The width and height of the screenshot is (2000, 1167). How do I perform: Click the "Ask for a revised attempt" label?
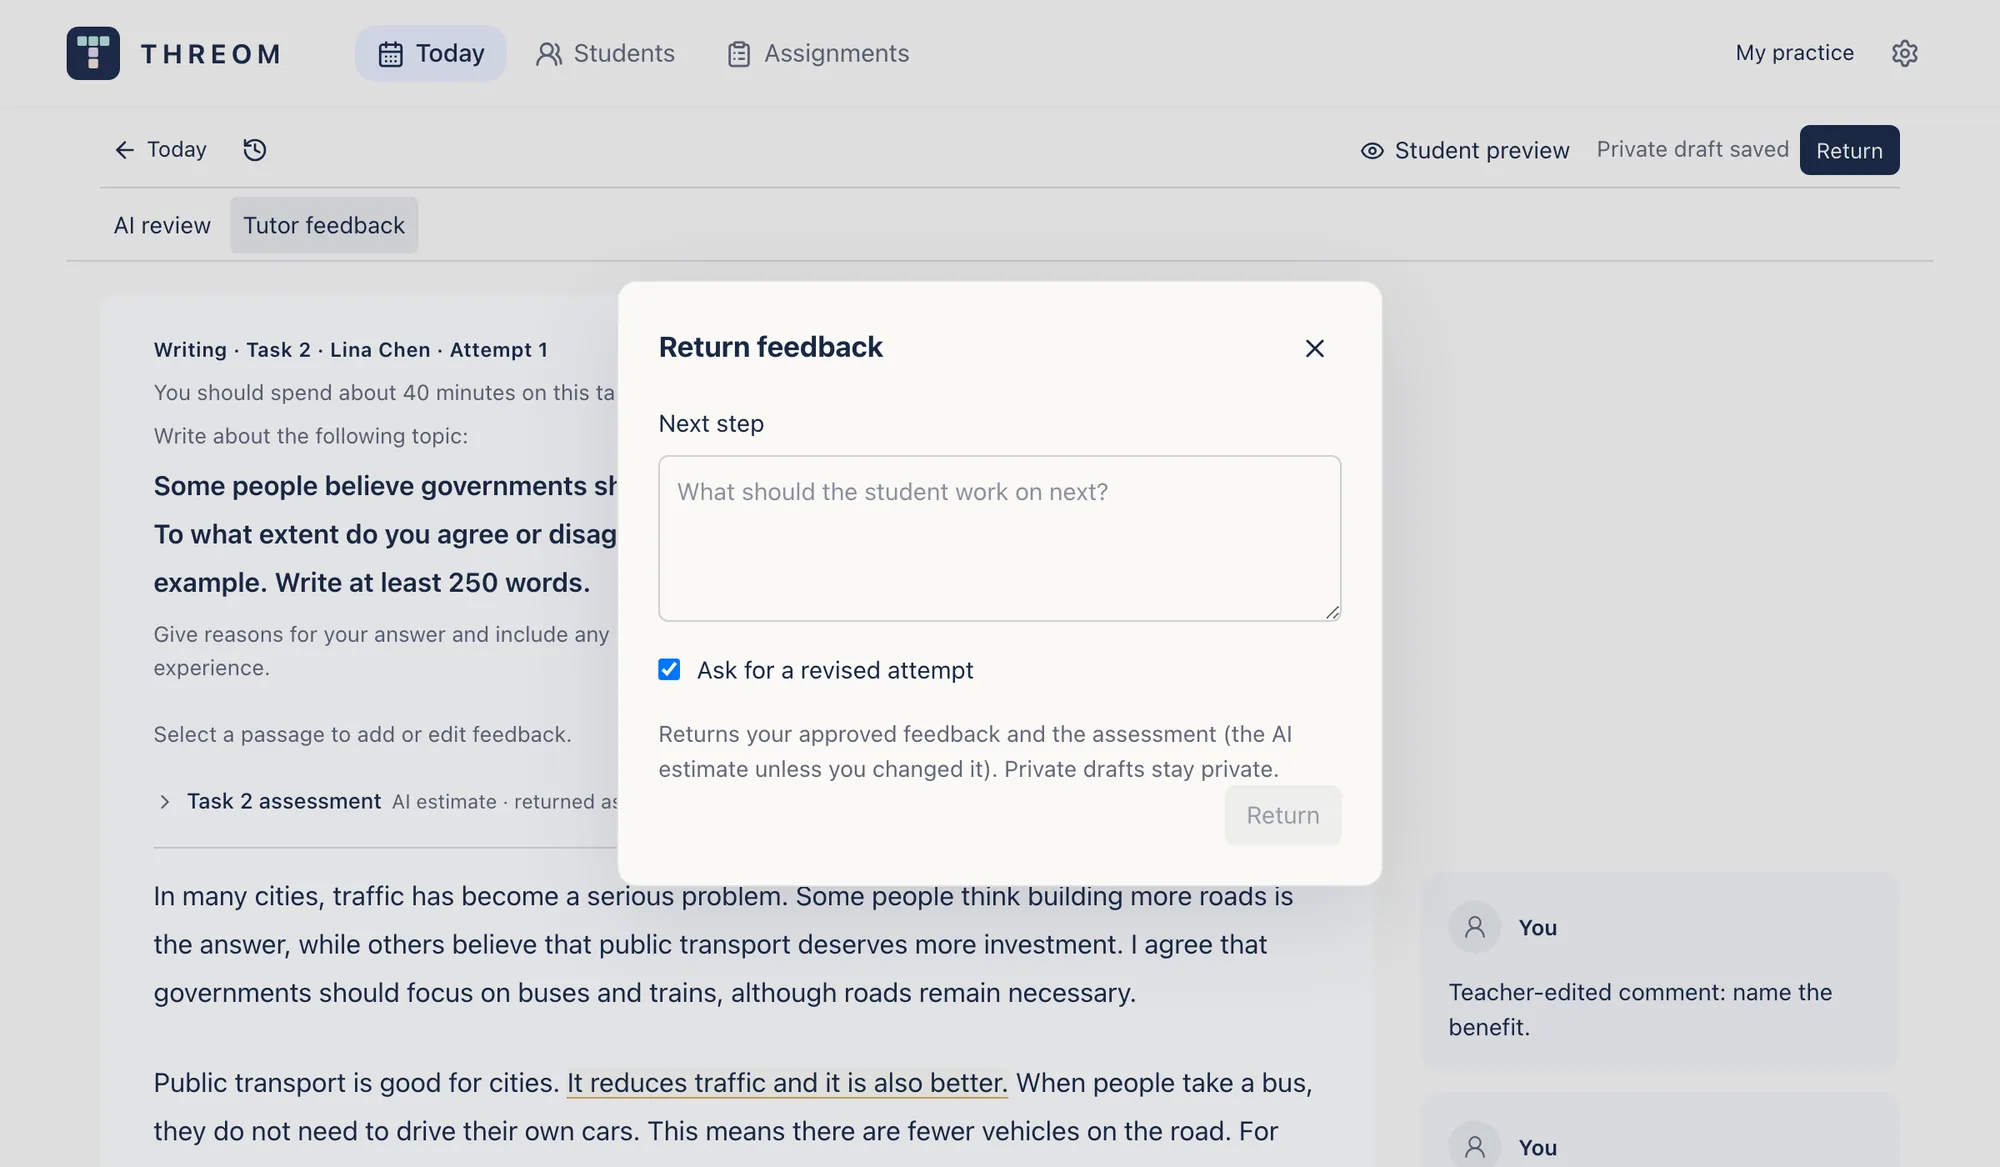(x=835, y=670)
